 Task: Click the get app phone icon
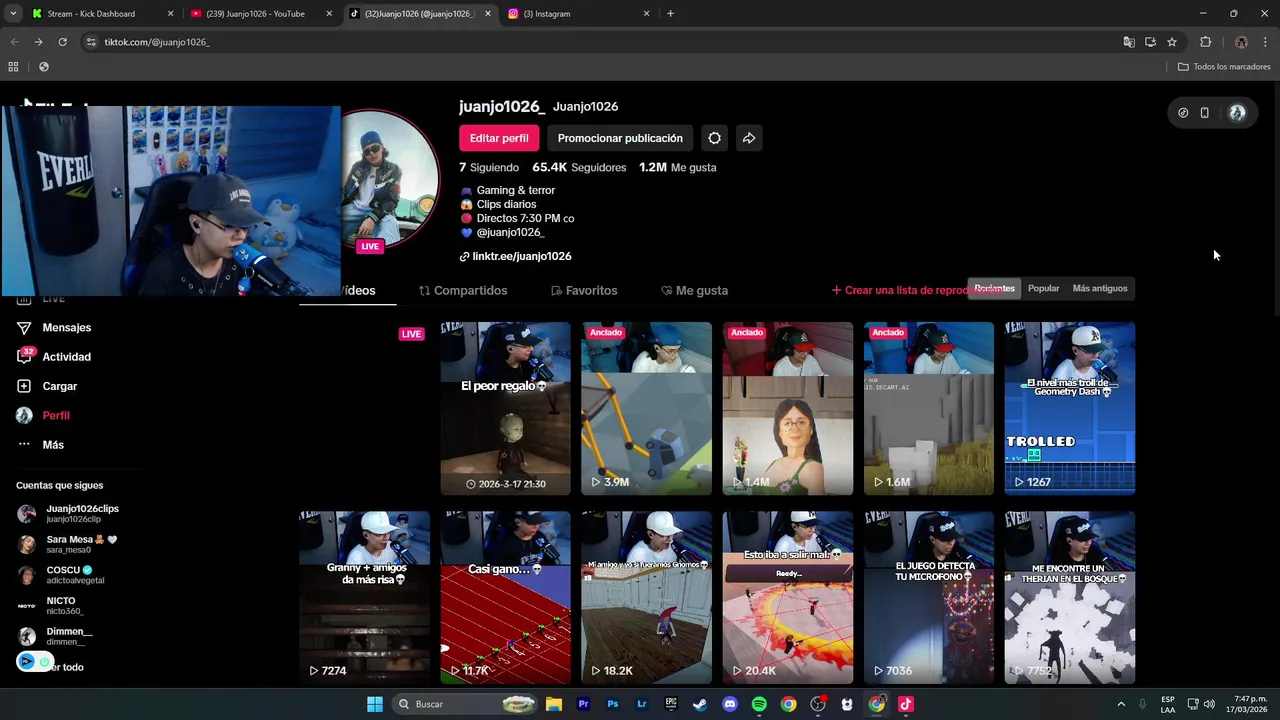[x=1204, y=113]
